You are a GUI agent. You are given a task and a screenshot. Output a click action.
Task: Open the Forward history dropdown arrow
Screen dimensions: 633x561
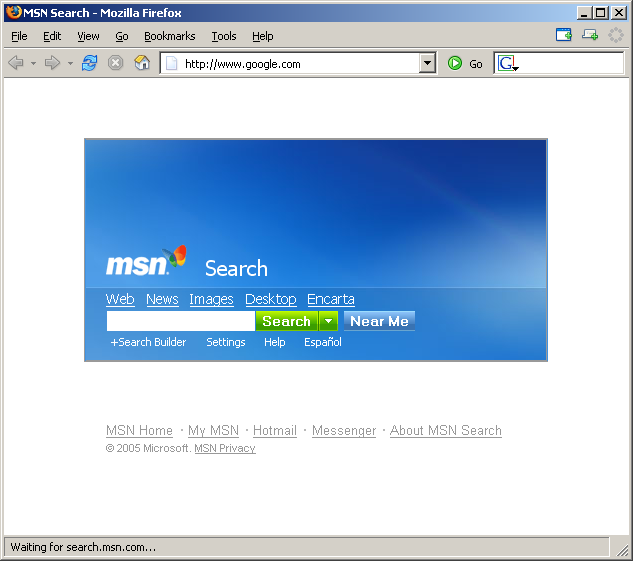[x=70, y=63]
